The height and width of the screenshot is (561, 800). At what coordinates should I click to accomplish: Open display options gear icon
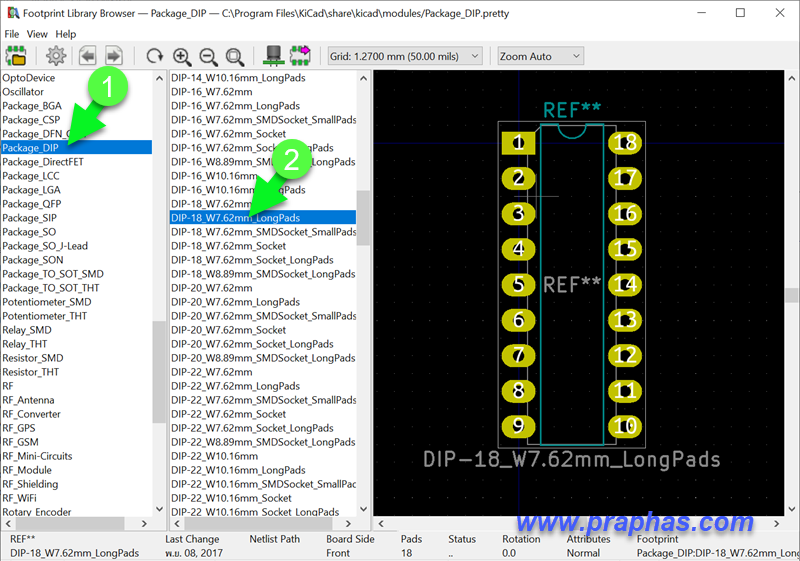(56, 56)
